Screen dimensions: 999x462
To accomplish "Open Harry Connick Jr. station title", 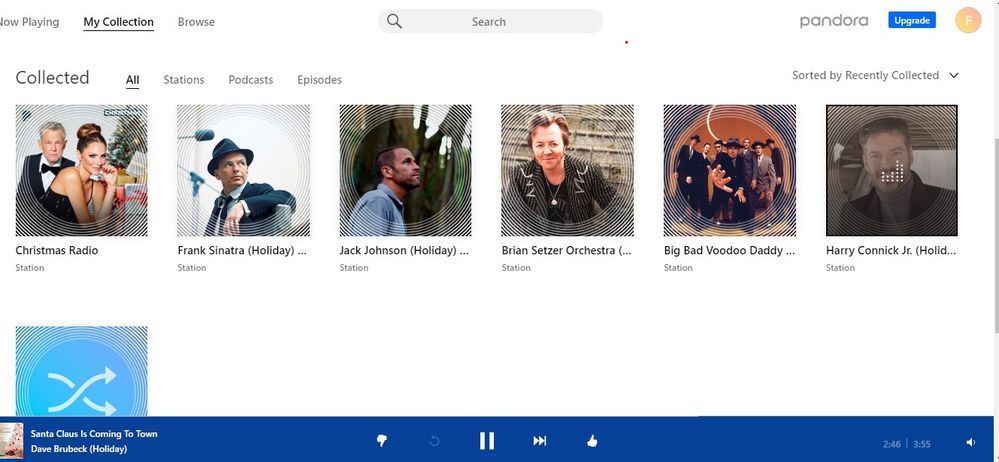I will pyautogui.click(x=891, y=250).
